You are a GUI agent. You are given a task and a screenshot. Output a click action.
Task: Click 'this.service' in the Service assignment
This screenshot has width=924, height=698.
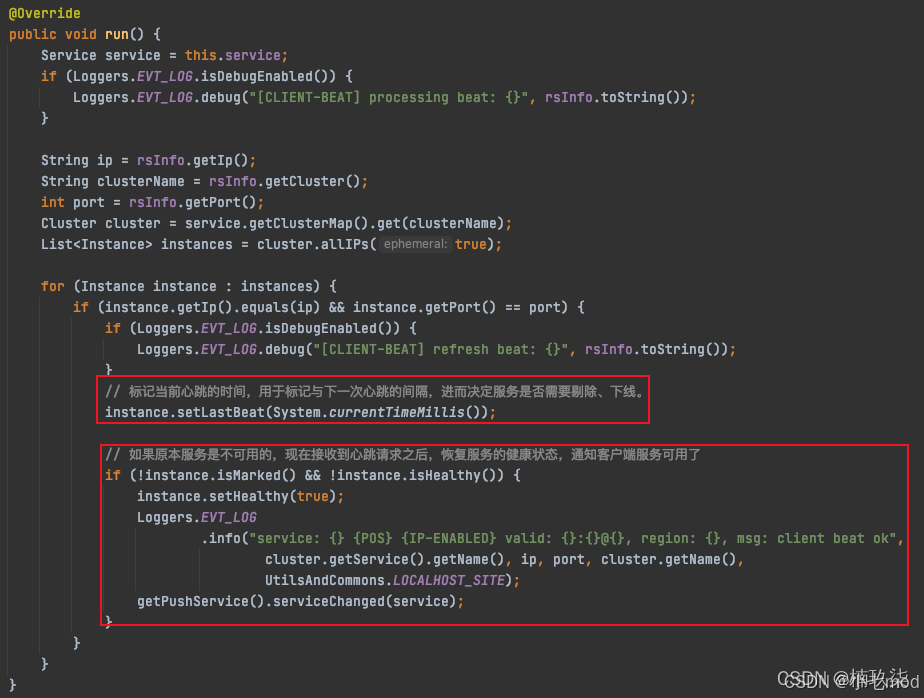pyautogui.click(x=233, y=55)
